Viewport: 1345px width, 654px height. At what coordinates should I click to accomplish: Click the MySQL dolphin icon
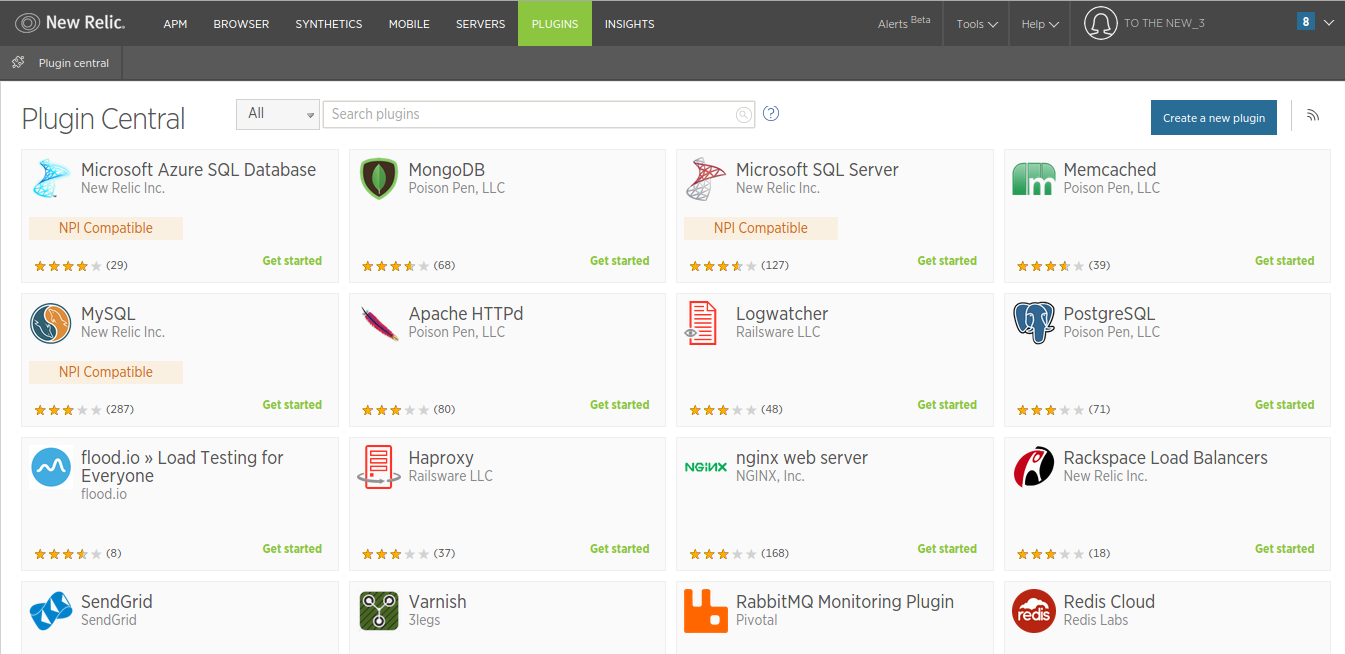tap(51, 323)
